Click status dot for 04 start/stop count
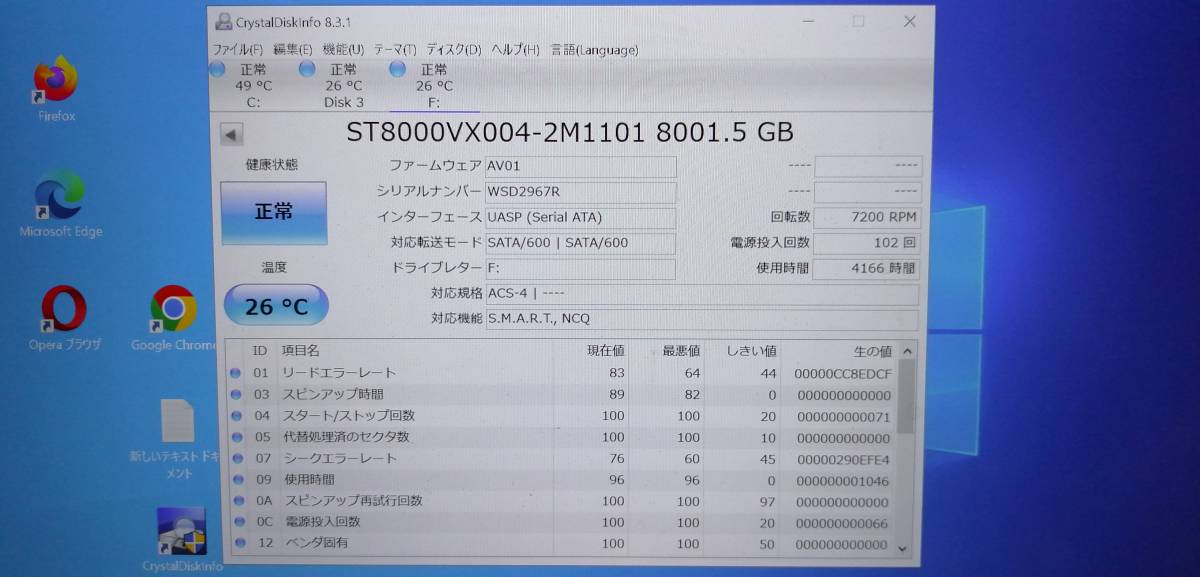 (236, 416)
